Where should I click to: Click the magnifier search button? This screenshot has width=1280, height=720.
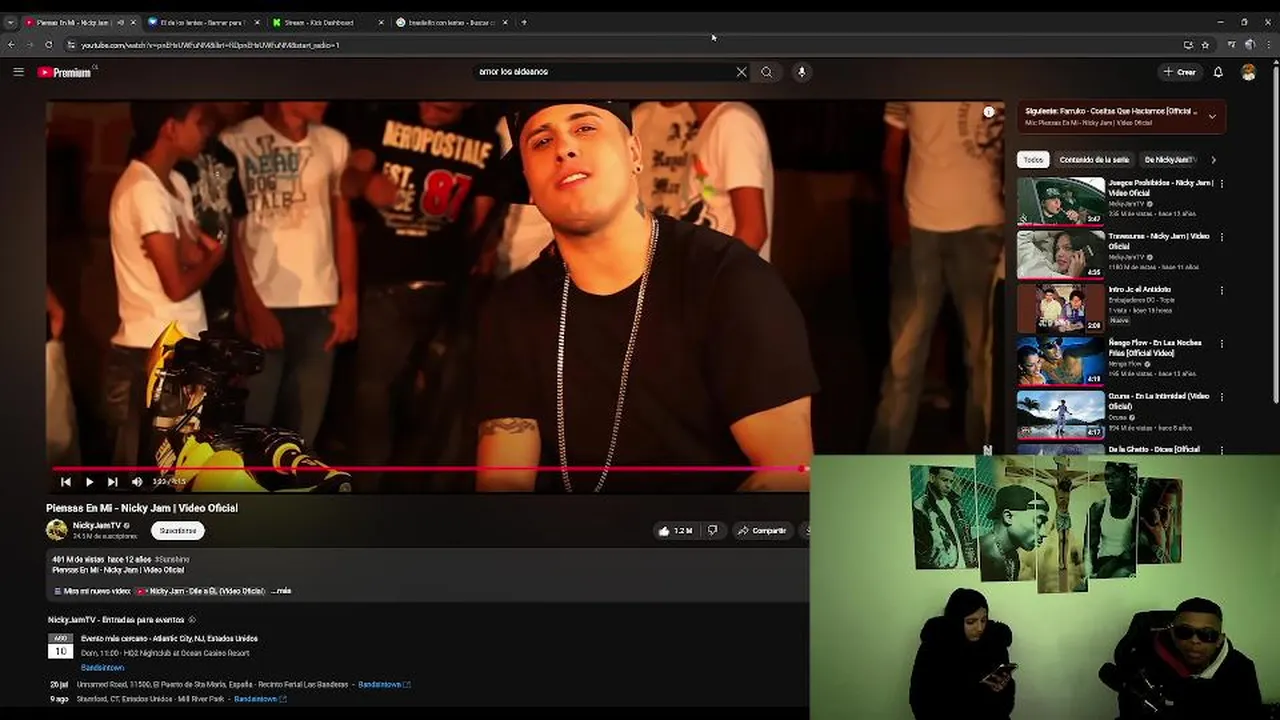point(767,72)
